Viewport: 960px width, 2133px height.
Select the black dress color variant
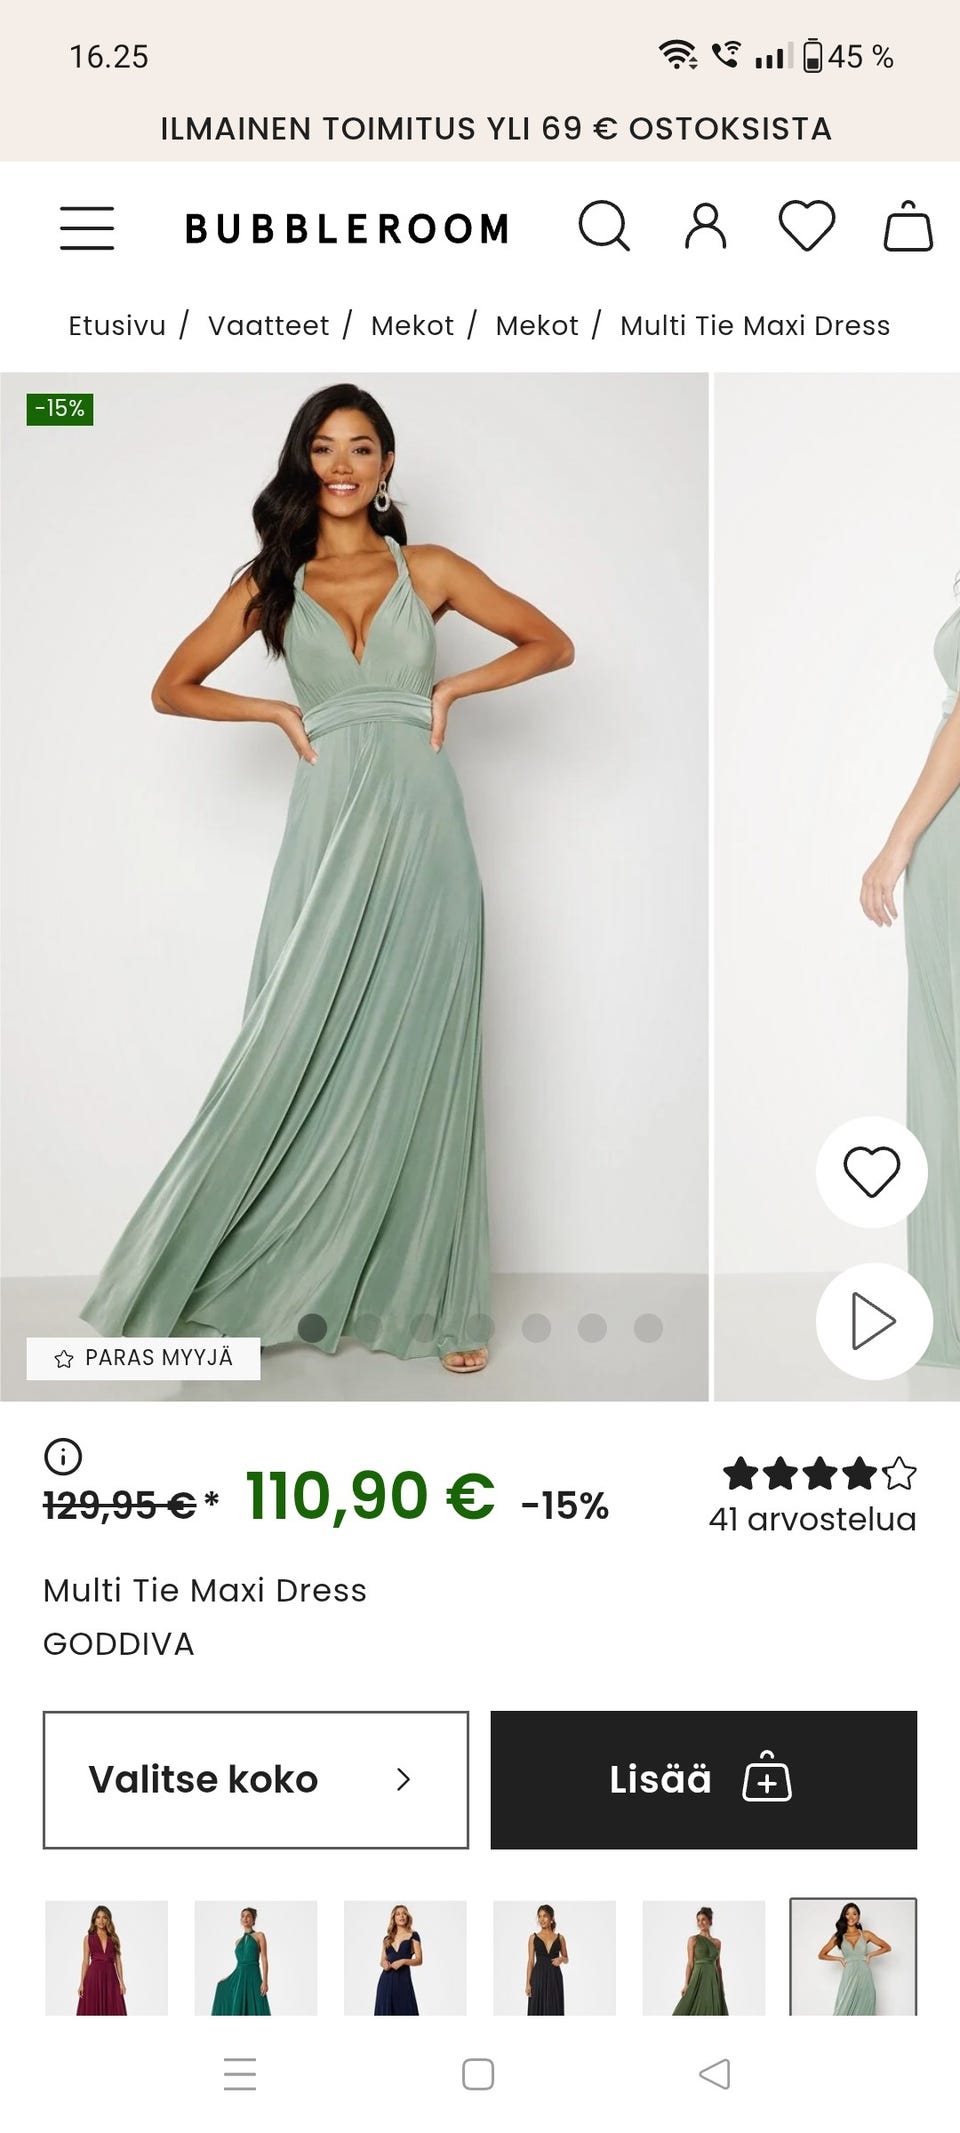click(554, 1958)
